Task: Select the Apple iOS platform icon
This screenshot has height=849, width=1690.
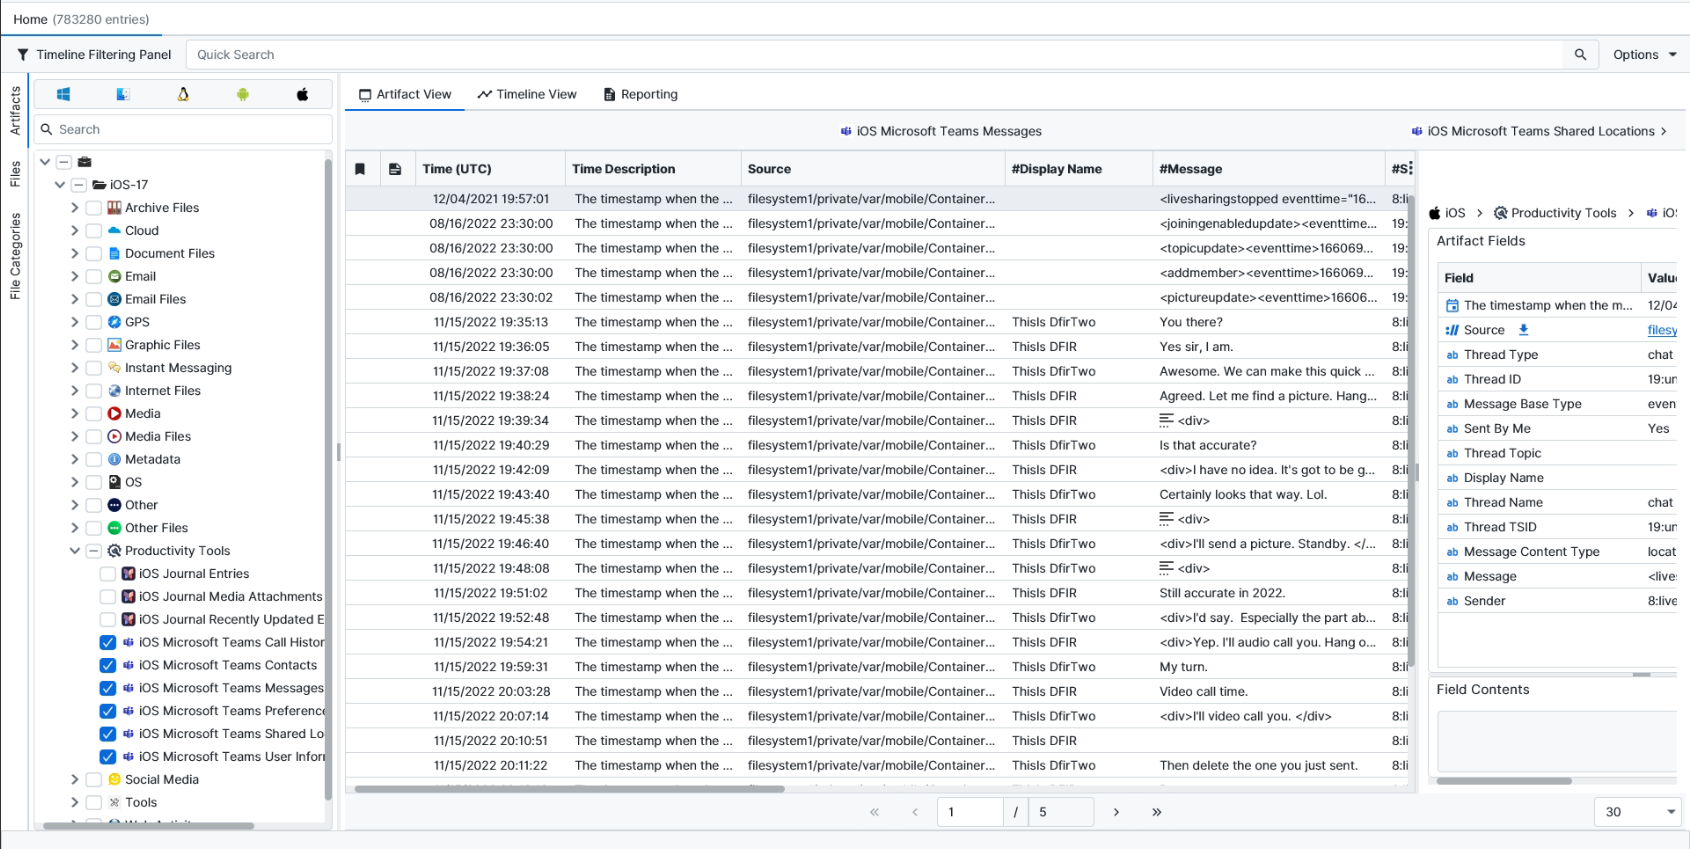Action: tap(302, 94)
